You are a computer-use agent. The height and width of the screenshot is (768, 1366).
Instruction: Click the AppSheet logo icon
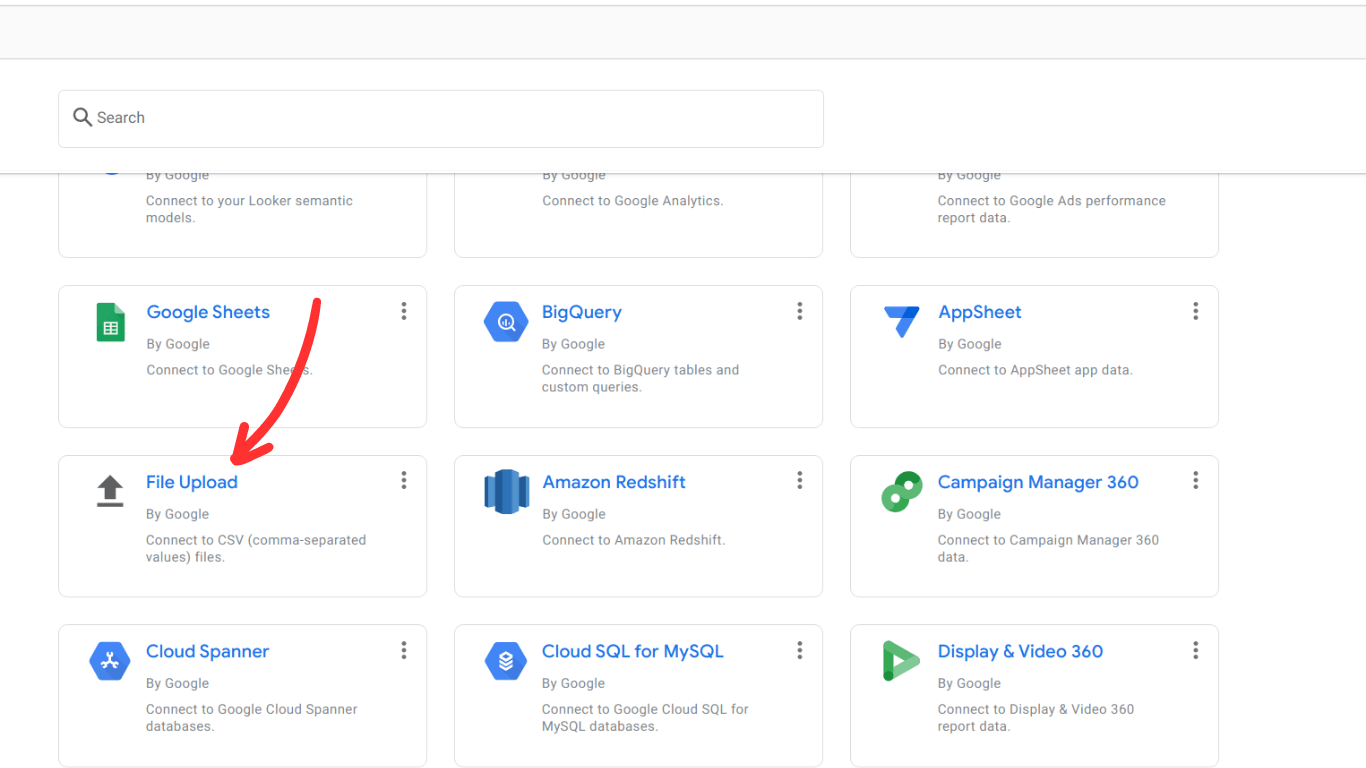(x=902, y=321)
